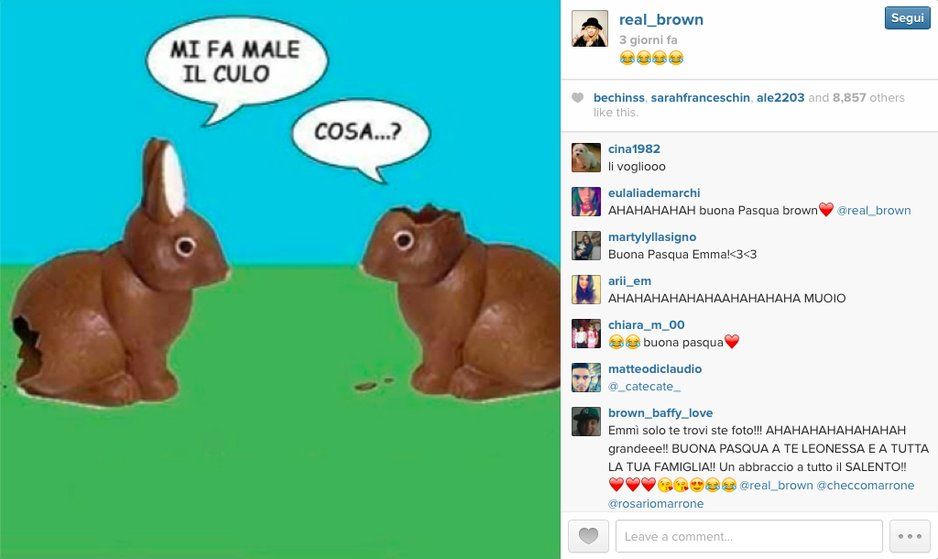This screenshot has height=559, width=938.
Task: Click brown_baffy_love's avatar picture
Action: 586,421
